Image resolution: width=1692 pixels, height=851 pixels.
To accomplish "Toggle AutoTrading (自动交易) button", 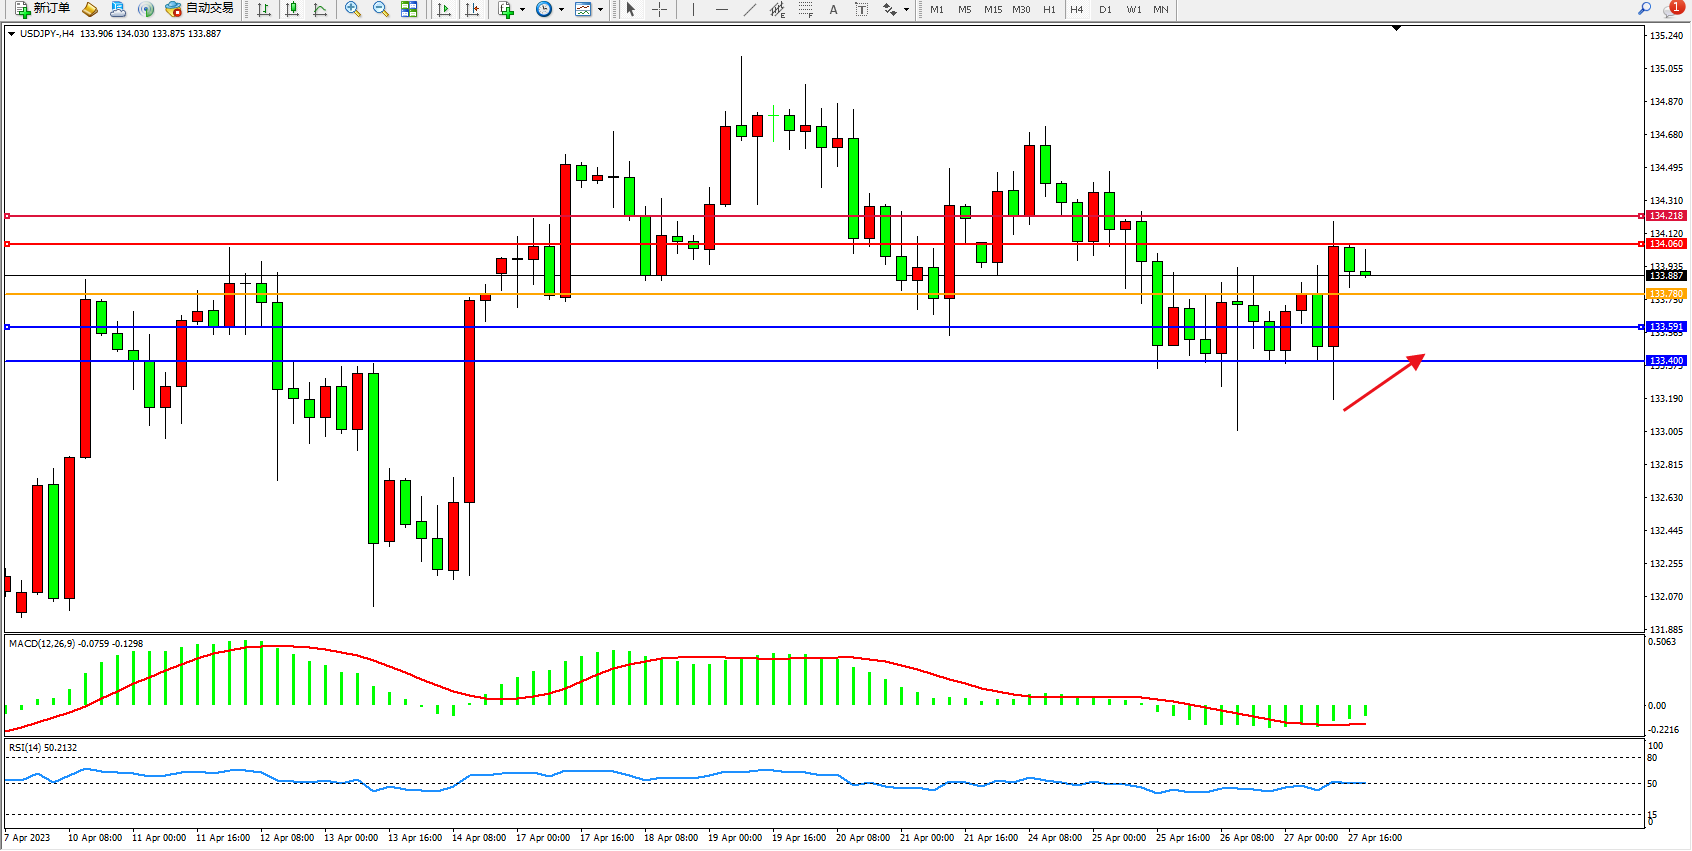I will click(200, 9).
